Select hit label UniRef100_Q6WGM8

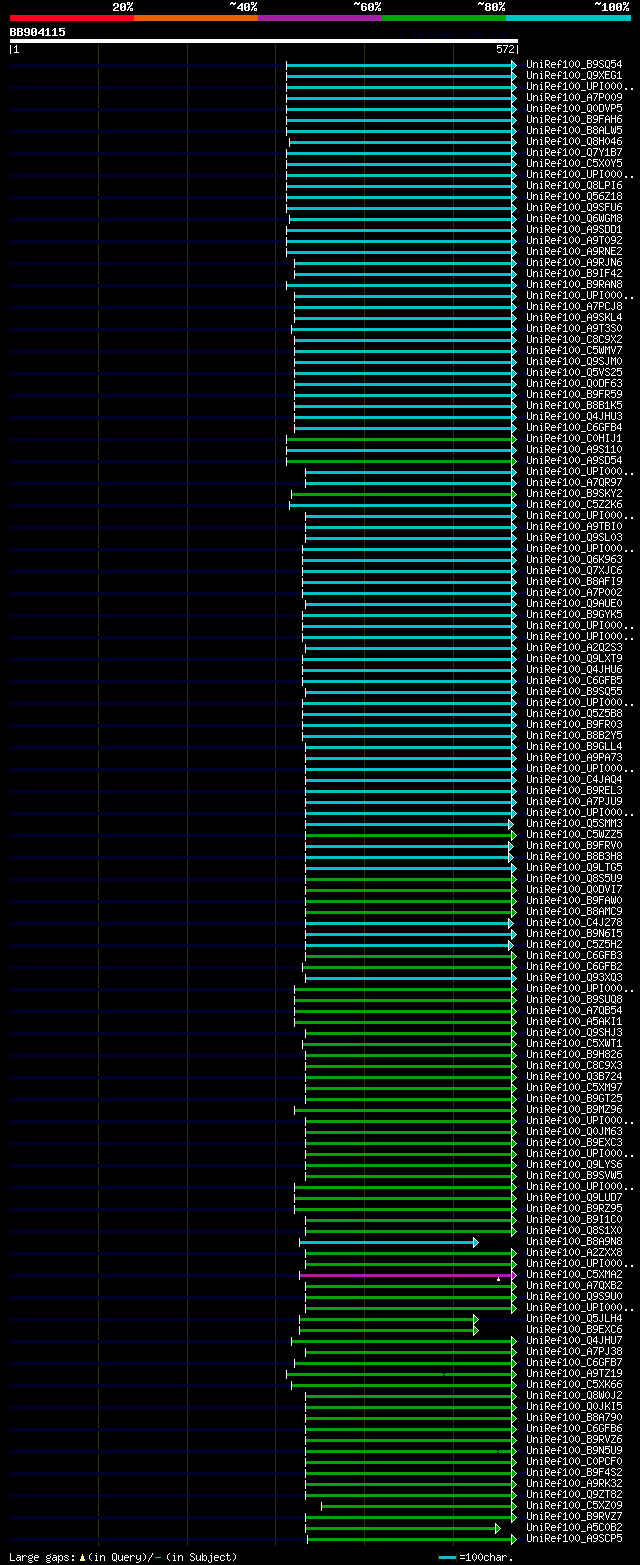click(x=574, y=218)
